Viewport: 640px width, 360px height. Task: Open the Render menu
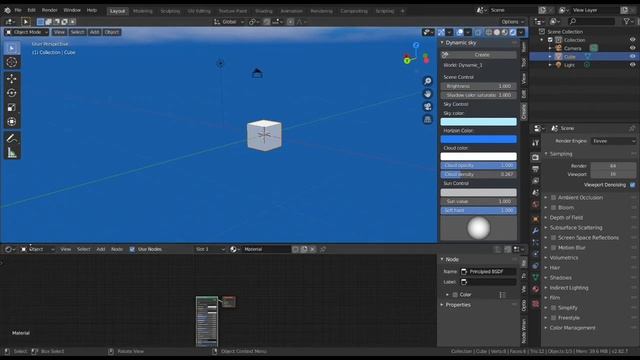point(49,10)
